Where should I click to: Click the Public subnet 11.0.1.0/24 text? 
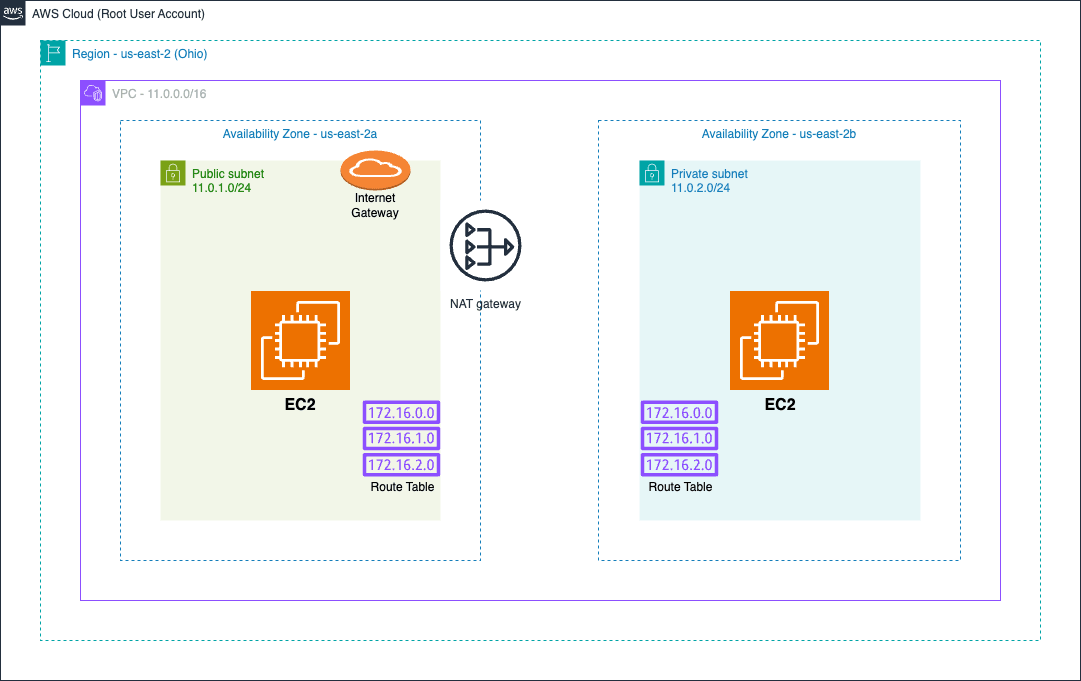point(228,181)
